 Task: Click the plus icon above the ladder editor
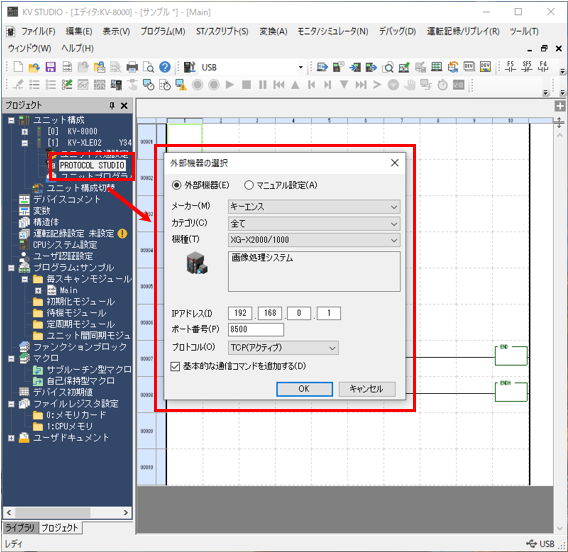560,106
